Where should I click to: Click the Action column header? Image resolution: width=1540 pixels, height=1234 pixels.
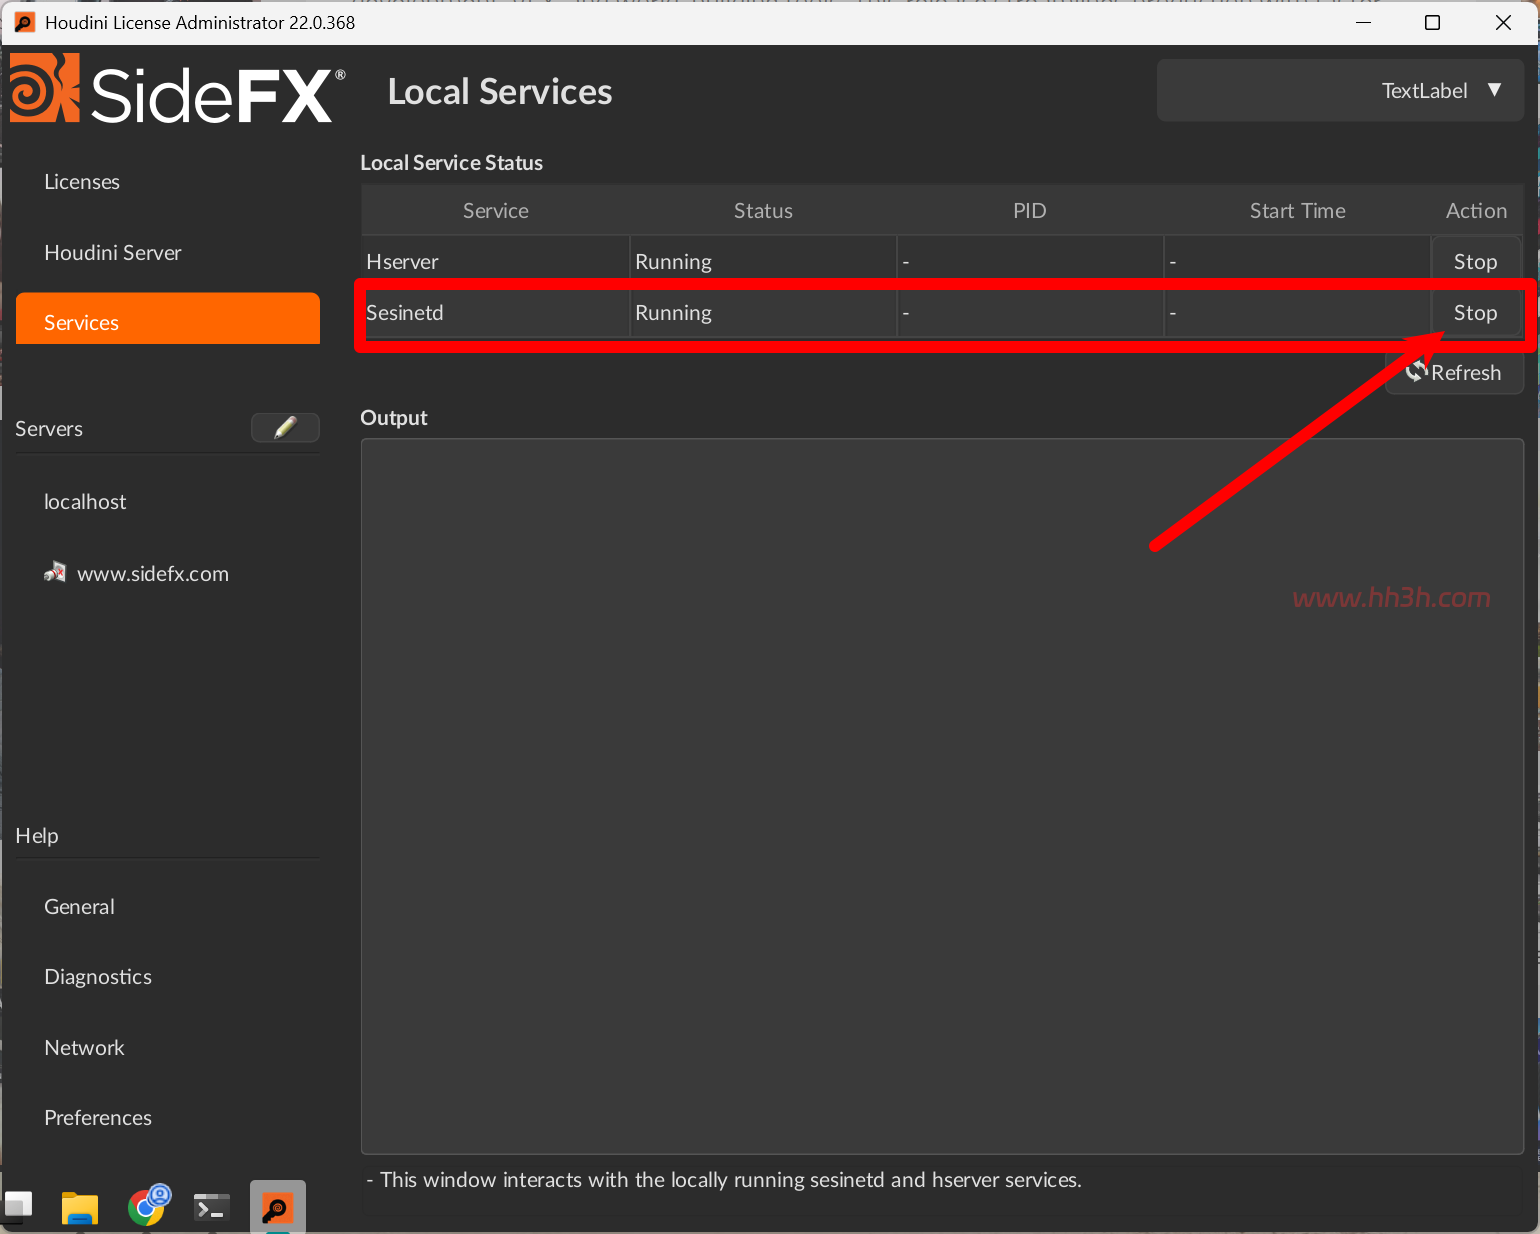pyautogui.click(x=1476, y=211)
